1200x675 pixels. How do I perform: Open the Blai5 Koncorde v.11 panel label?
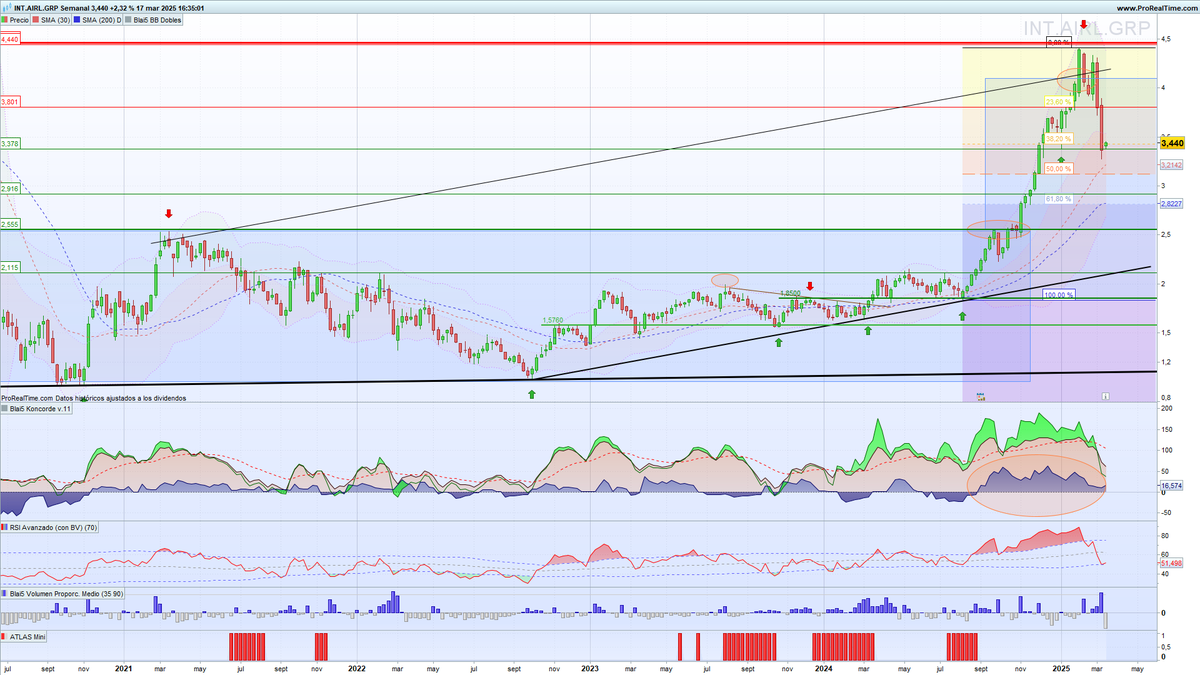pyautogui.click(x=35, y=408)
